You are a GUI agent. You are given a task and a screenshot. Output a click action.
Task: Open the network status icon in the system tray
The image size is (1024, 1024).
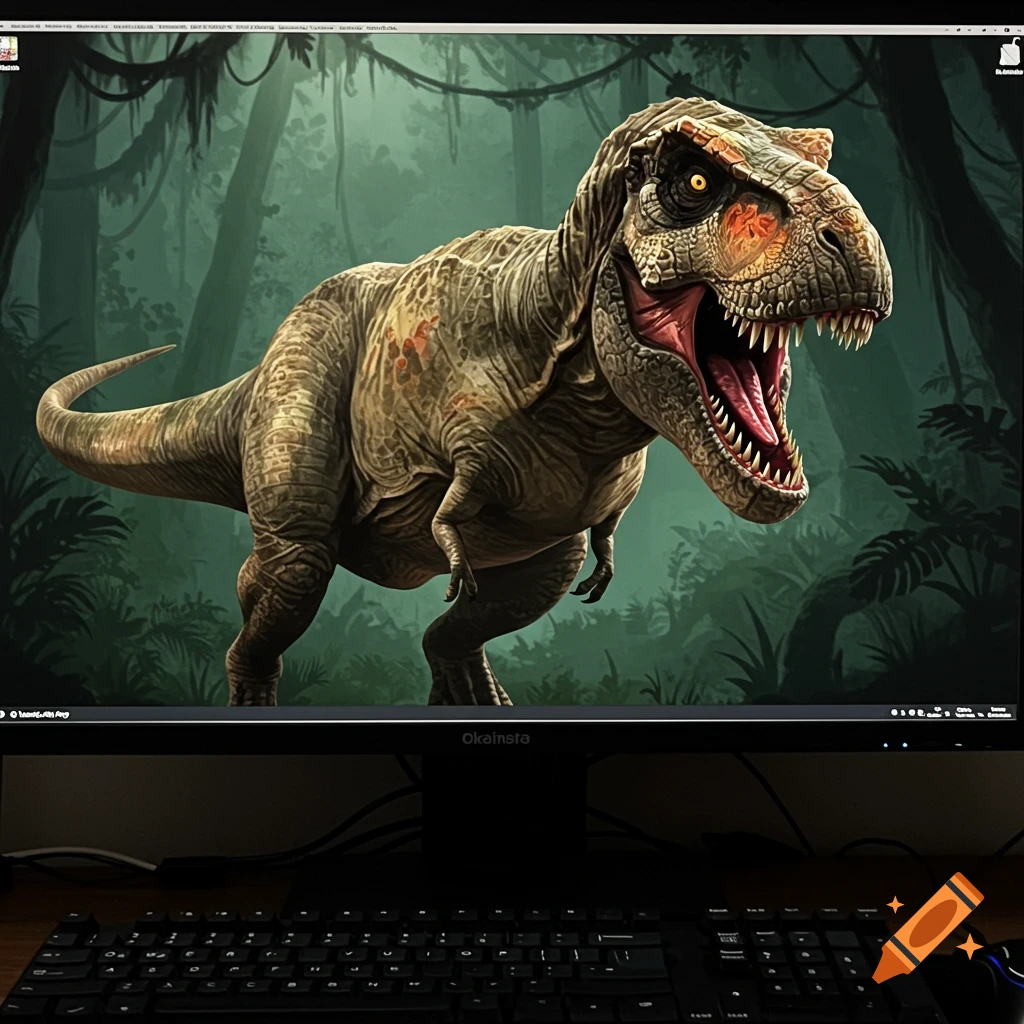tap(903, 712)
